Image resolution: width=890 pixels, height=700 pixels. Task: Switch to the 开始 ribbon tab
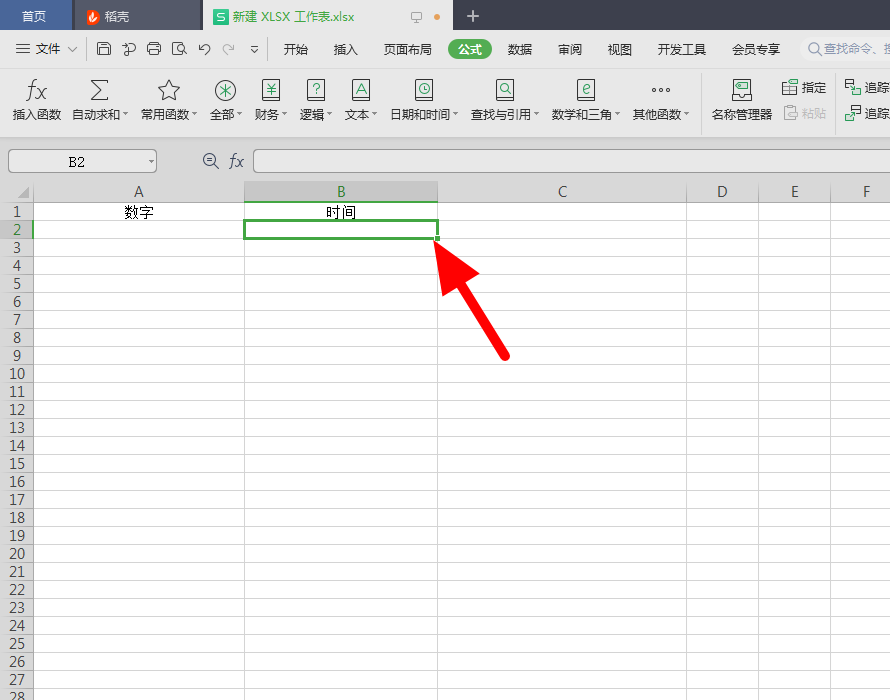pos(296,49)
